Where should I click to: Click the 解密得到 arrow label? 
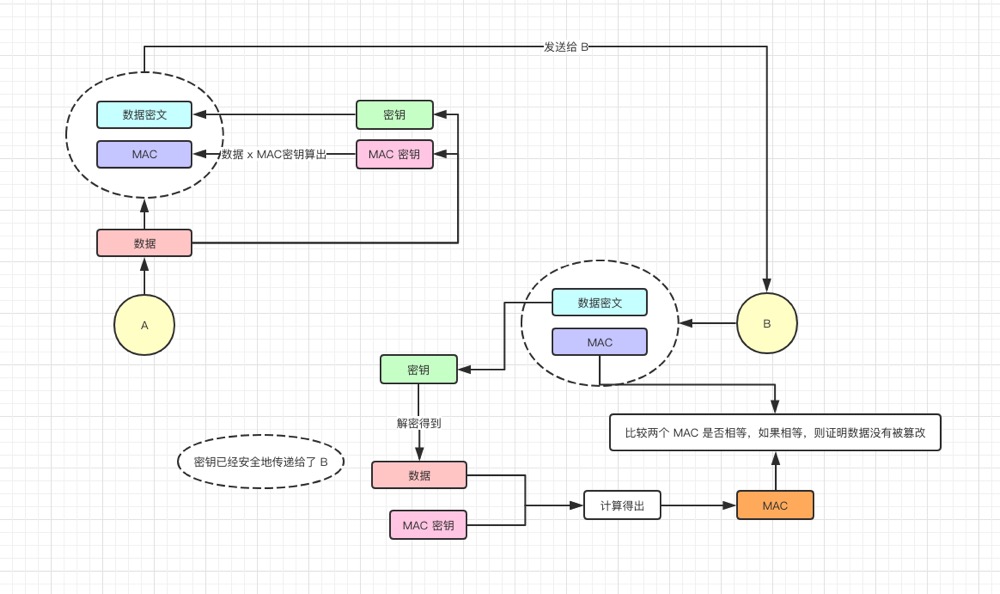coord(418,423)
